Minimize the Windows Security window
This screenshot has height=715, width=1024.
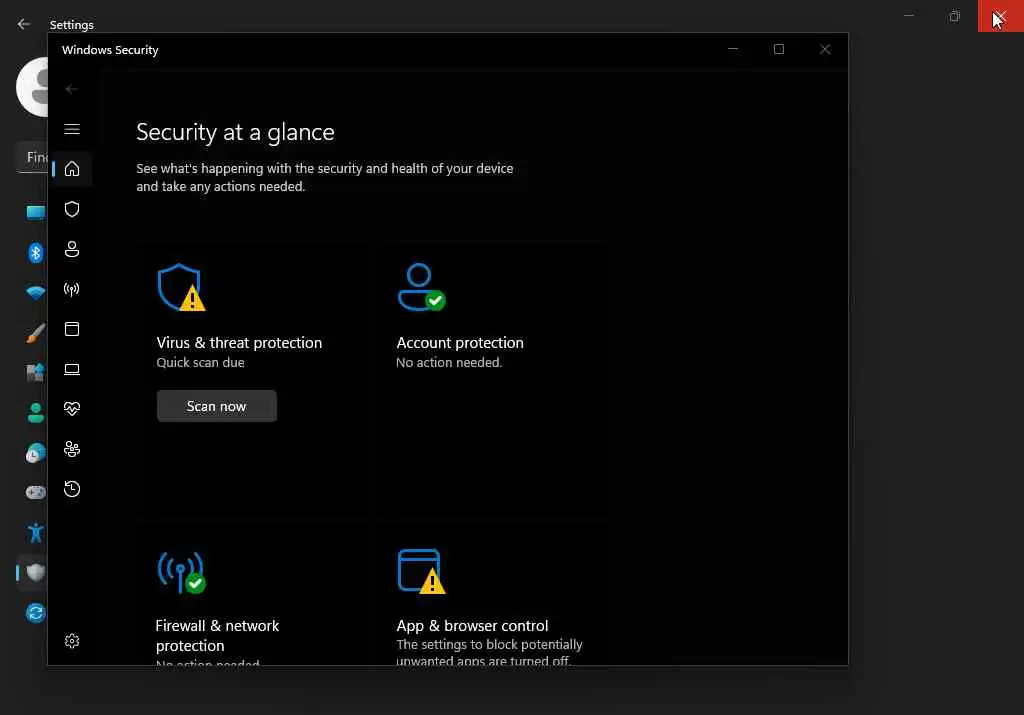(733, 50)
